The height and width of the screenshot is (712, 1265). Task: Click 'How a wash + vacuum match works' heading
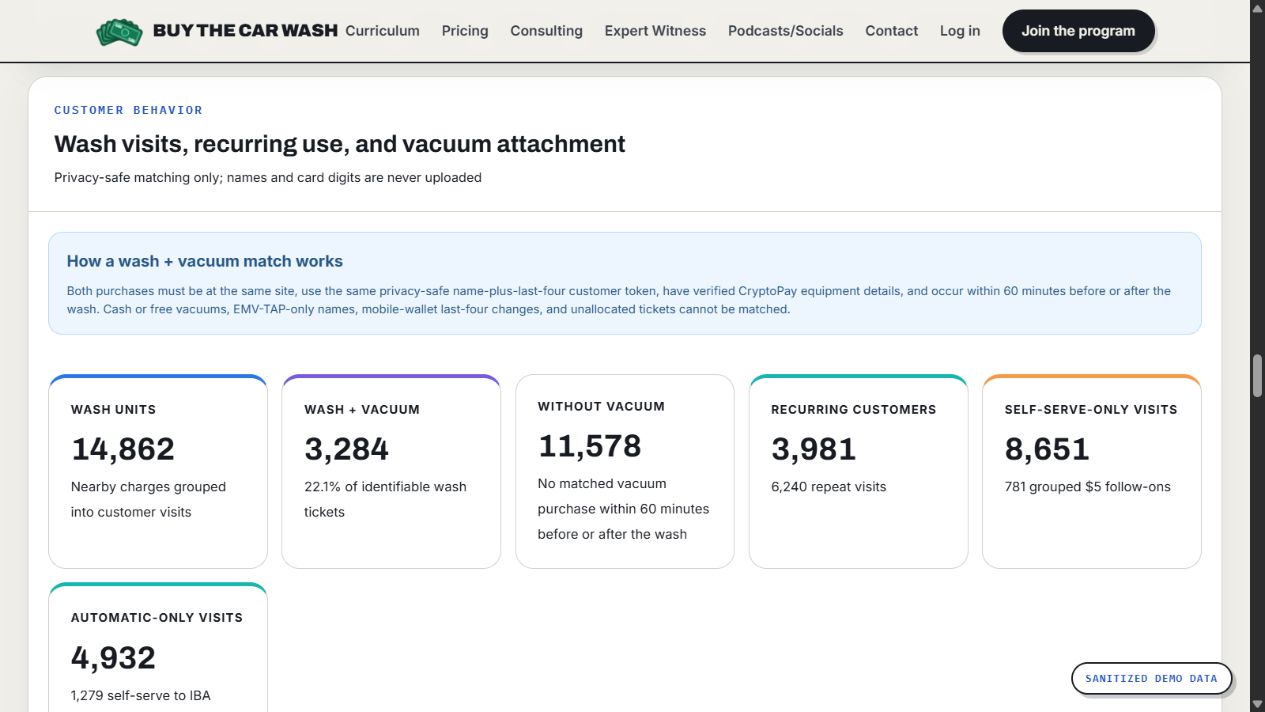[205, 261]
